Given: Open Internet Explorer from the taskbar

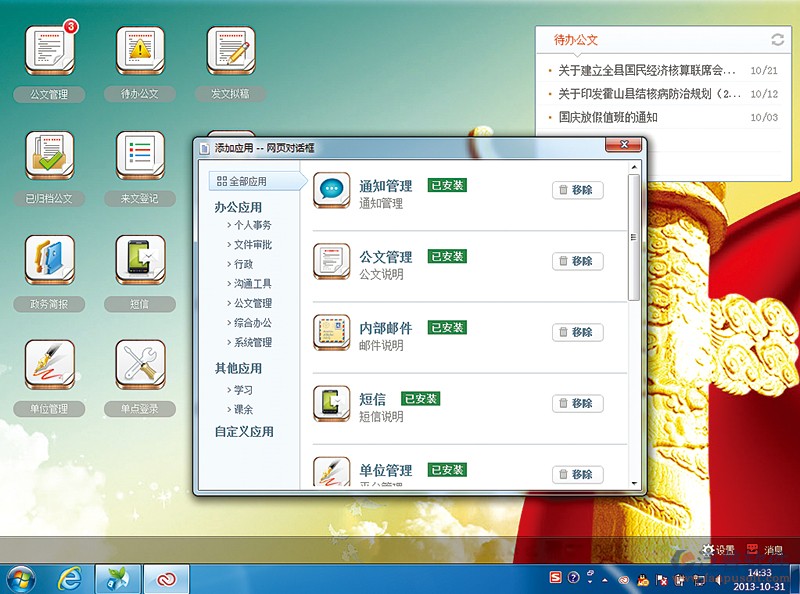Looking at the screenshot, I should [x=69, y=578].
